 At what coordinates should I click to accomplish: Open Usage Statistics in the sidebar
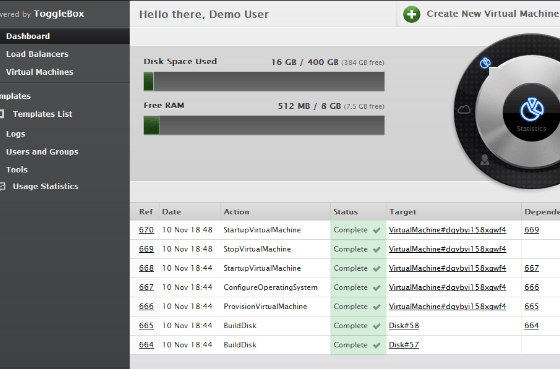[x=45, y=186]
